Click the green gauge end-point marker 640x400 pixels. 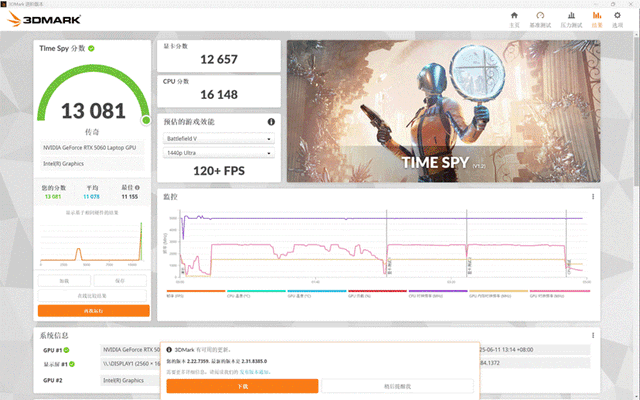146,120
